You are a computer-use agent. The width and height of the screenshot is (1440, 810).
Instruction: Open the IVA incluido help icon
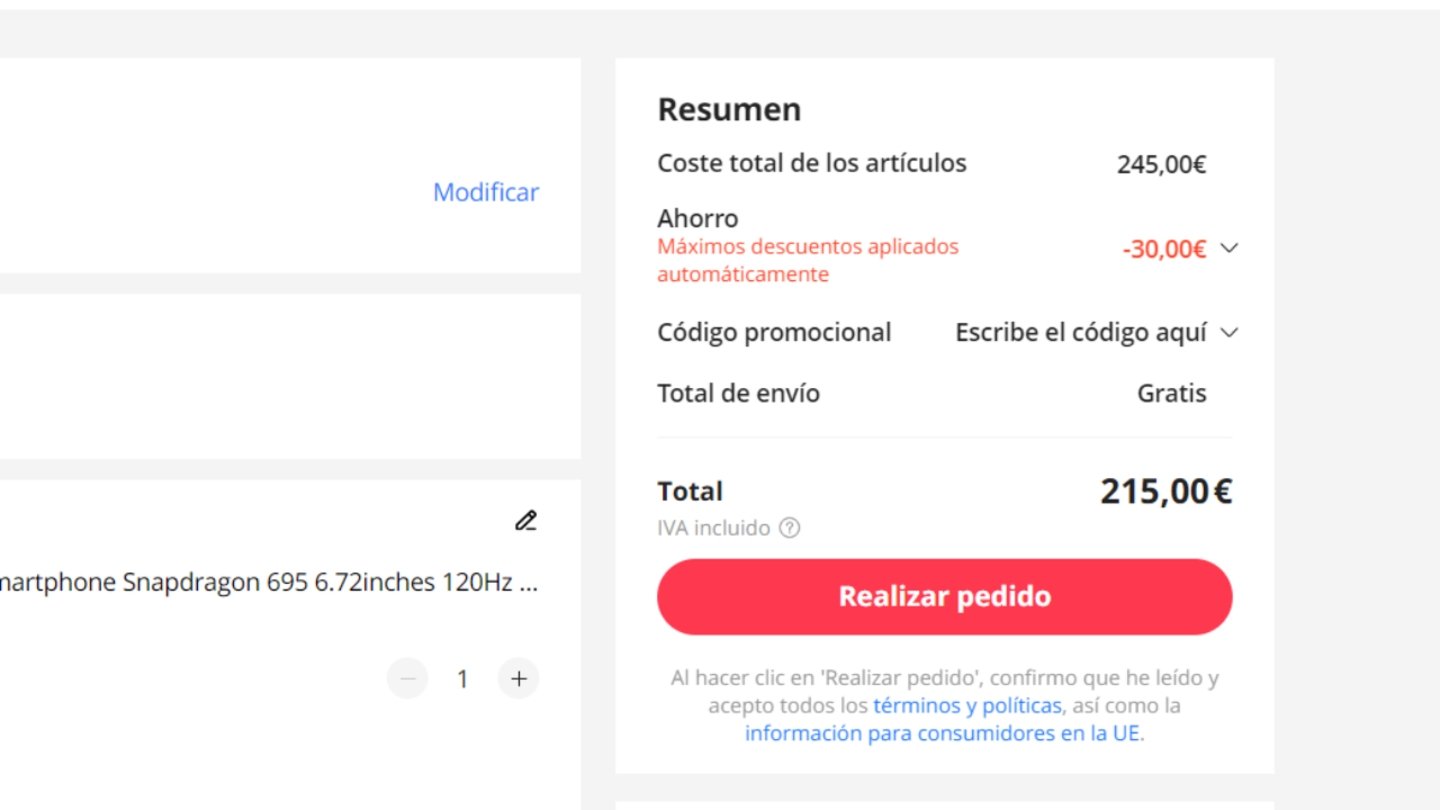click(x=789, y=528)
